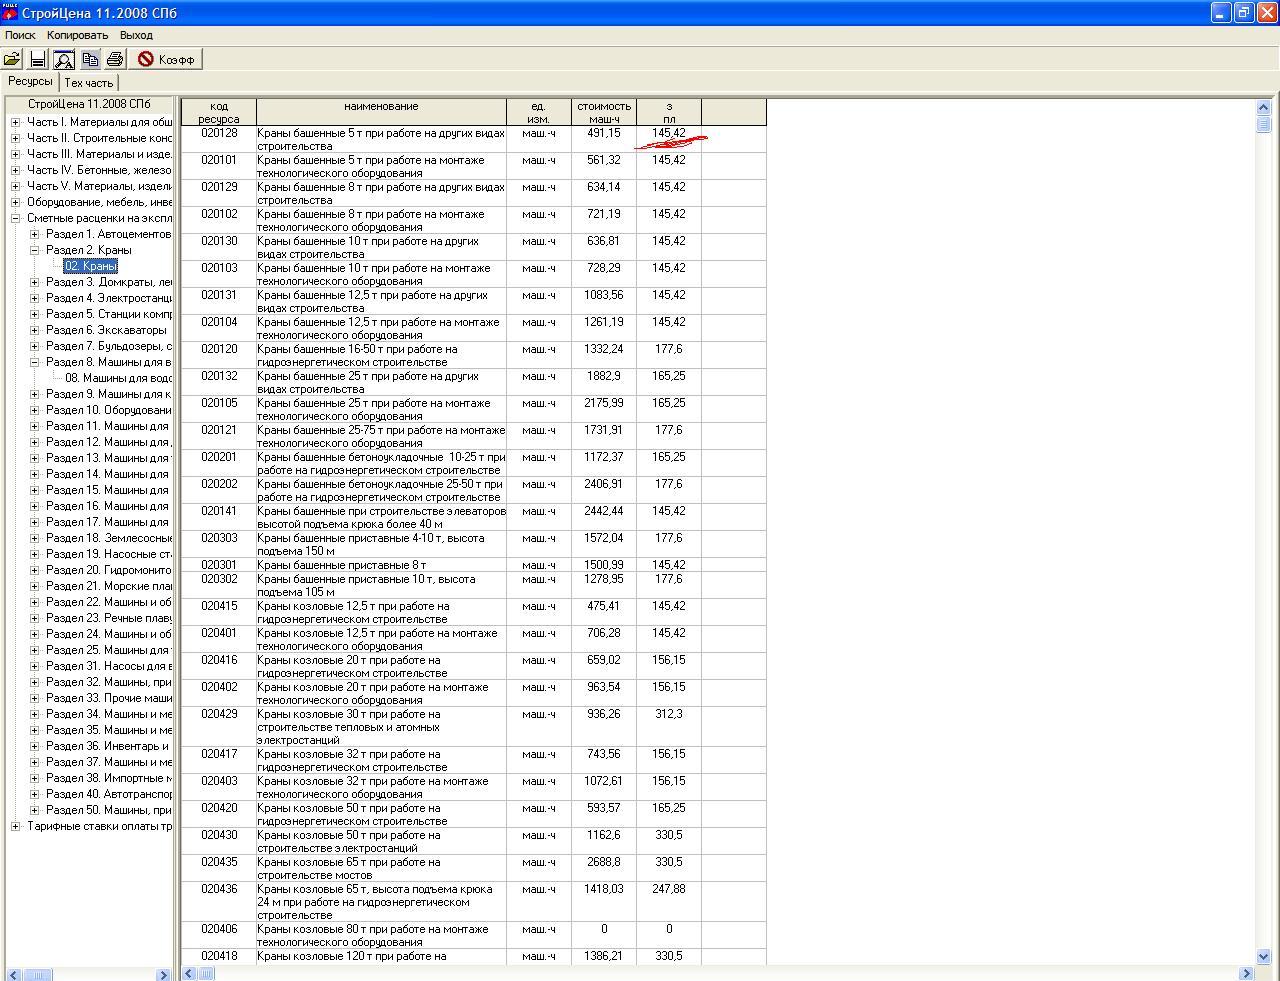The height and width of the screenshot is (981, 1280).
Task: Click cost cell 634,14
Action: (x=604, y=193)
